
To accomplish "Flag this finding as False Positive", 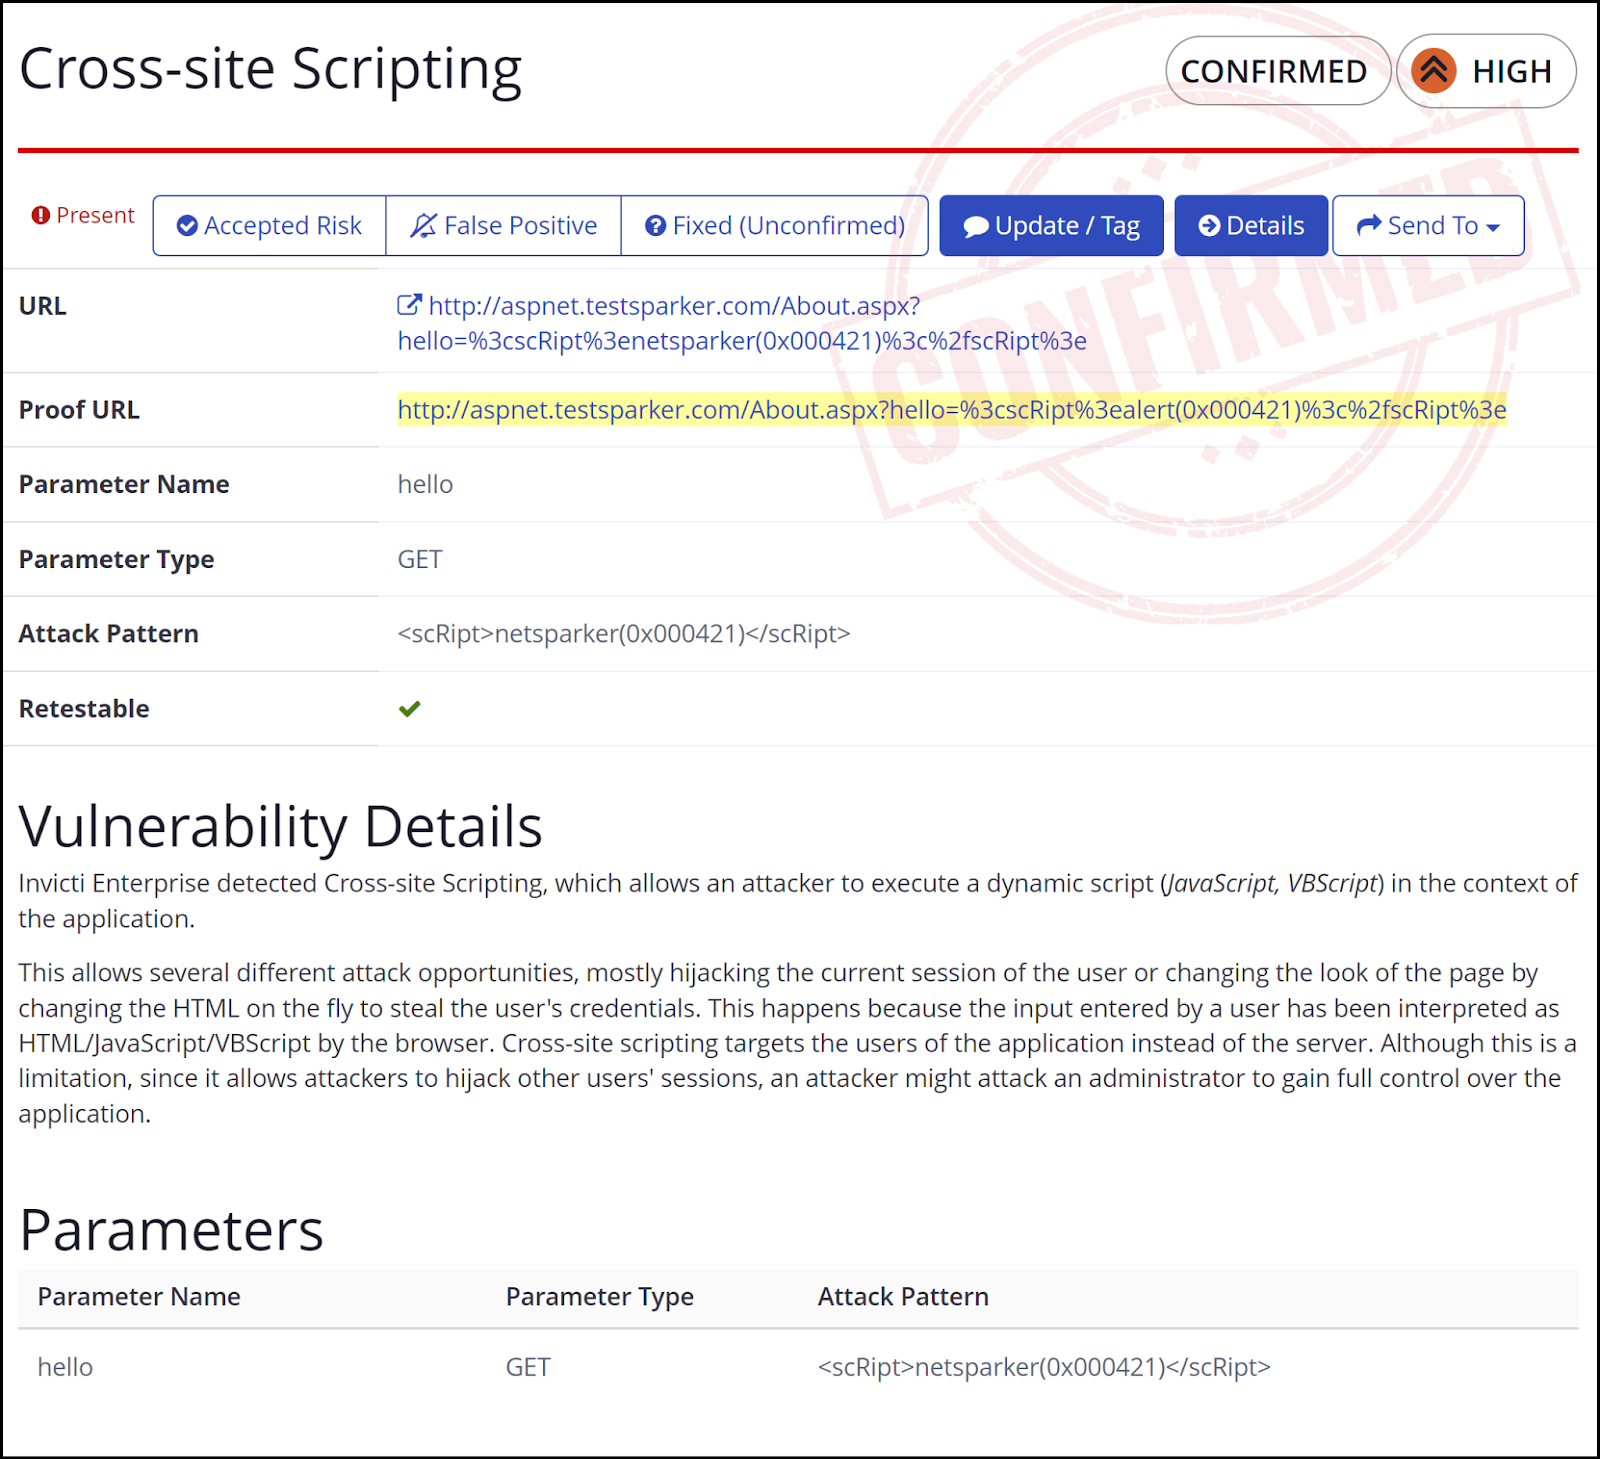I will [x=503, y=225].
